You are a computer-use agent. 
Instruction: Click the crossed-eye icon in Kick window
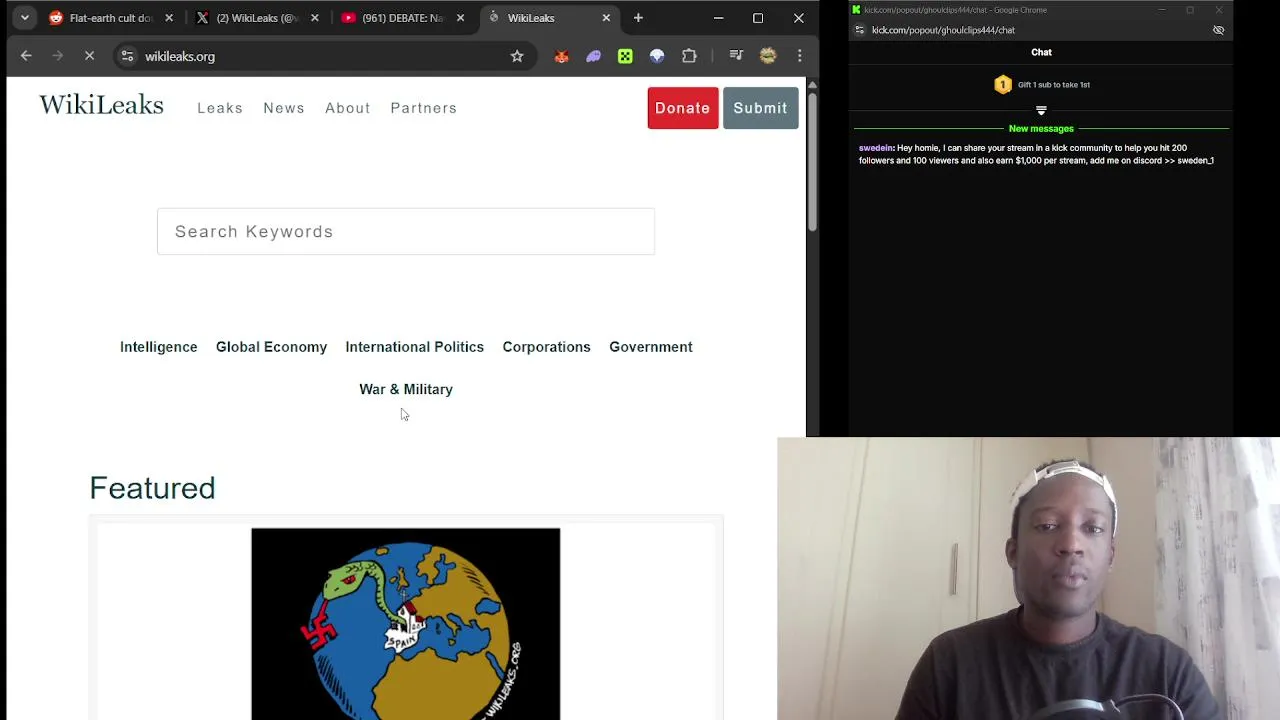pyautogui.click(x=1218, y=30)
